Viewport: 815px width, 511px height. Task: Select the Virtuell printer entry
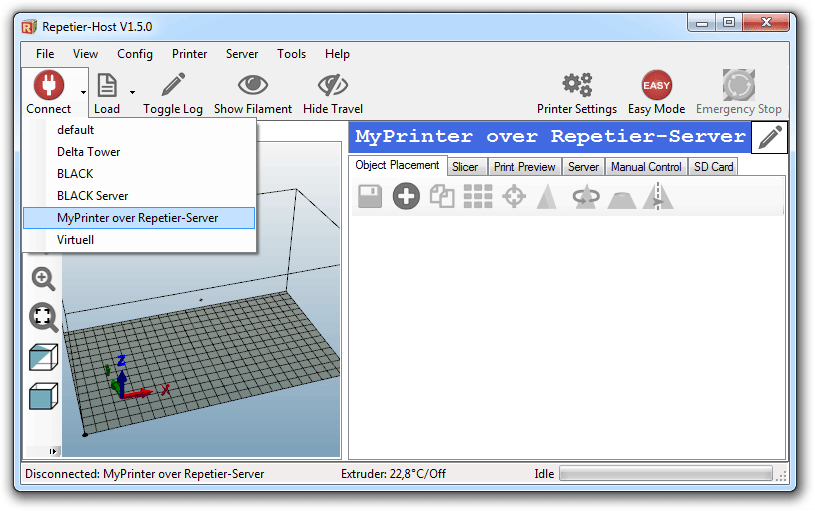tap(76, 240)
